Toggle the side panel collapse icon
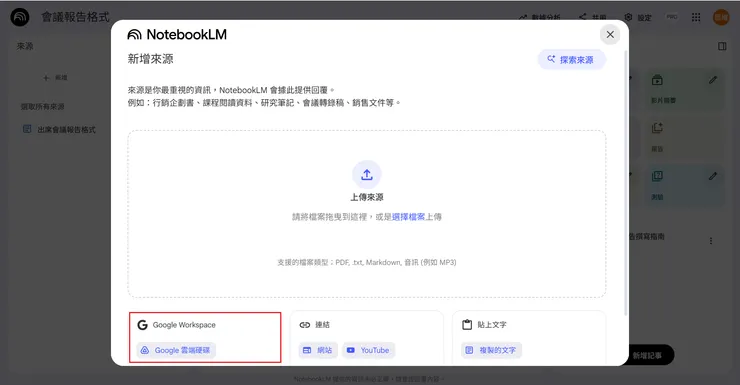The height and width of the screenshot is (385, 740). [x=722, y=46]
